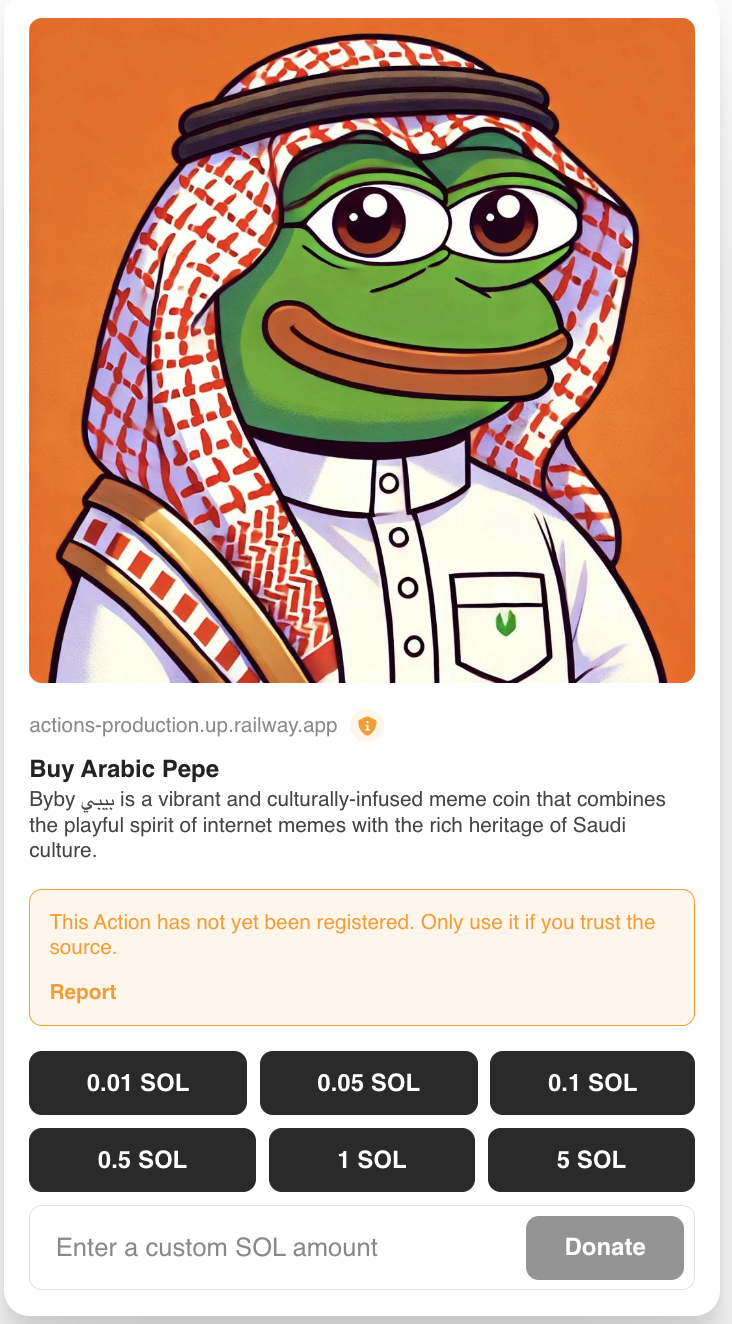This screenshot has height=1324, width=732.
Task: Click the Buy Arabic Pepe title
Action: (x=124, y=769)
